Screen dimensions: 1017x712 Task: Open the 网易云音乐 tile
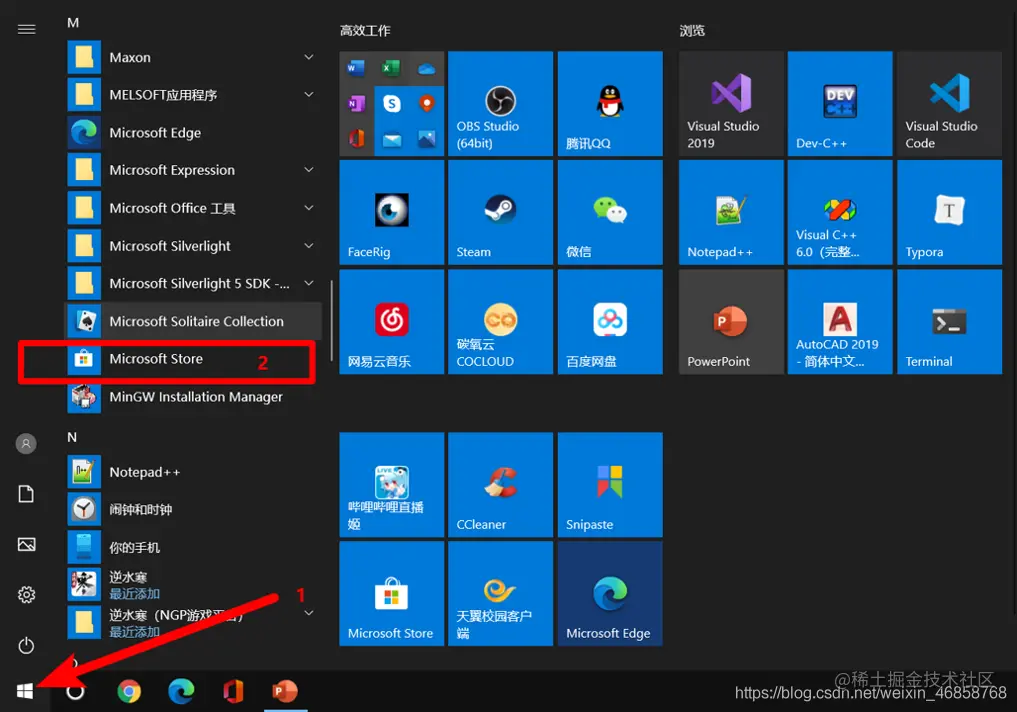(391, 322)
